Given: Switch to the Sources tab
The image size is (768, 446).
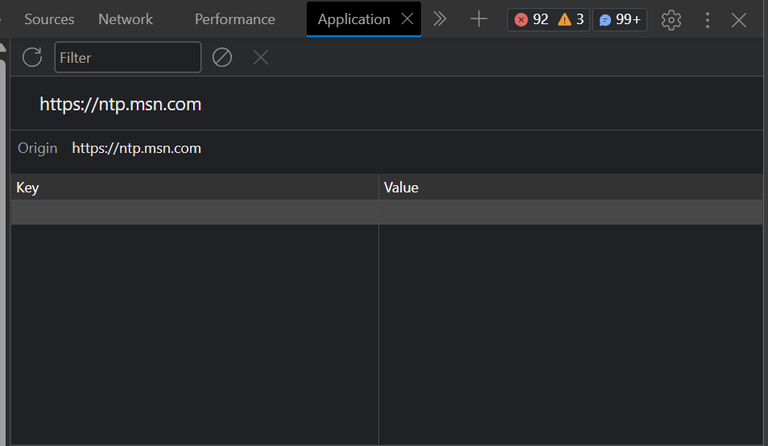Looking at the screenshot, I should pyautogui.click(x=49, y=19).
